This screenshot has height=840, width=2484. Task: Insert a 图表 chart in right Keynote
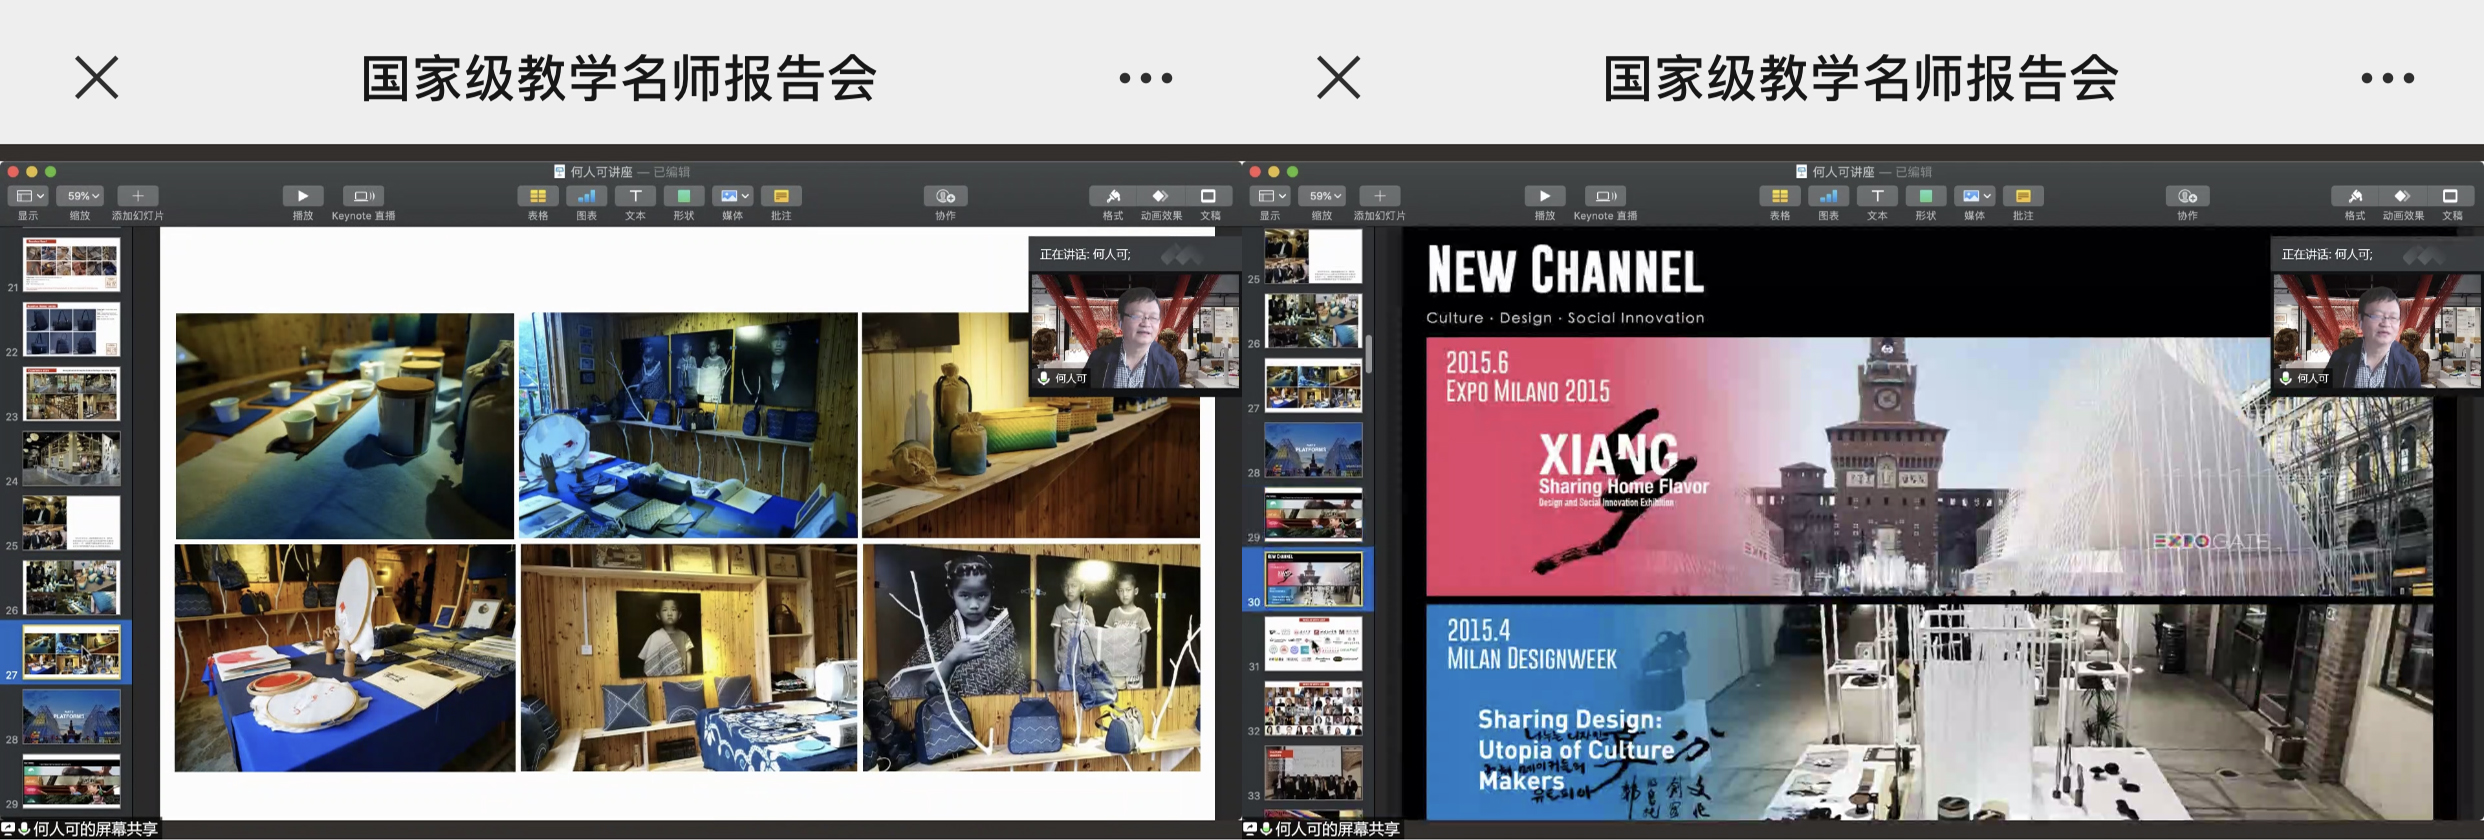pos(1829,196)
